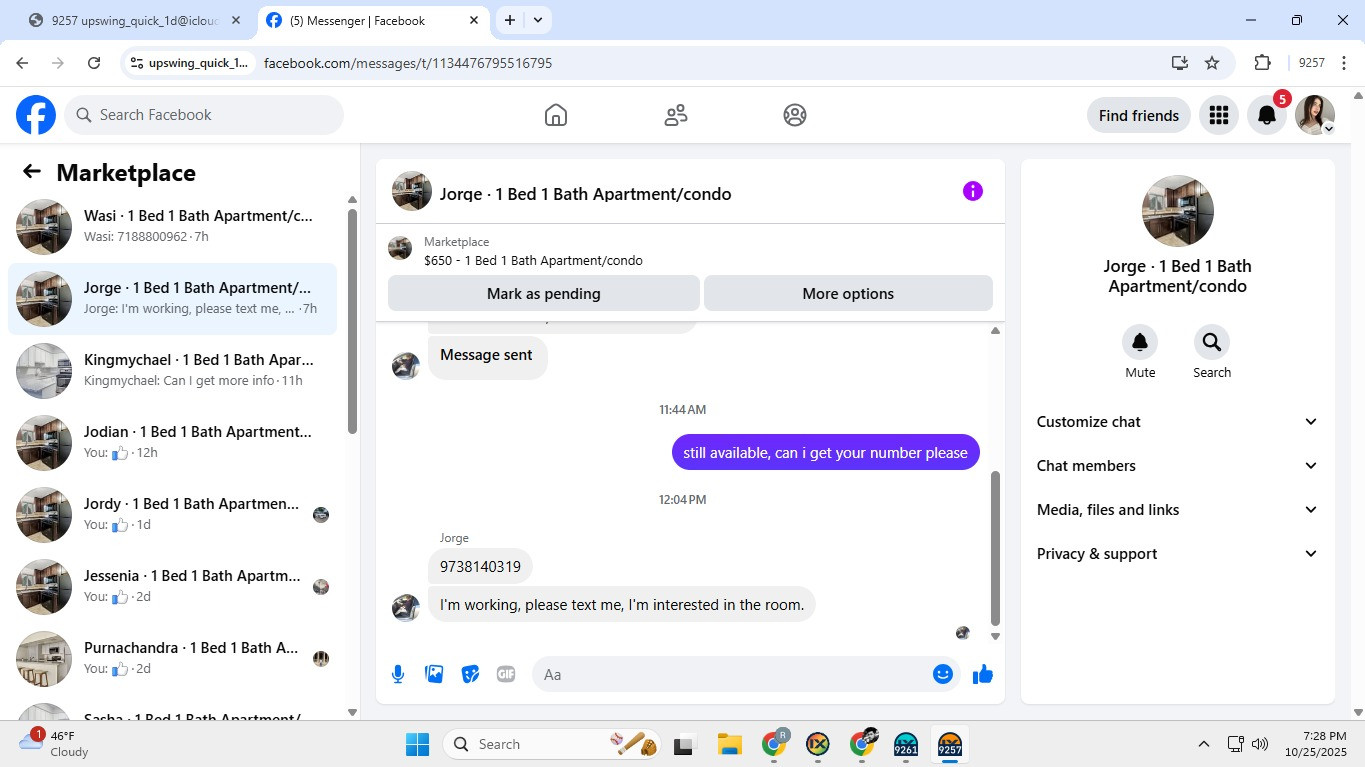Open the Jodian apartment conversation
This screenshot has width=1365, height=767.
click(172, 443)
